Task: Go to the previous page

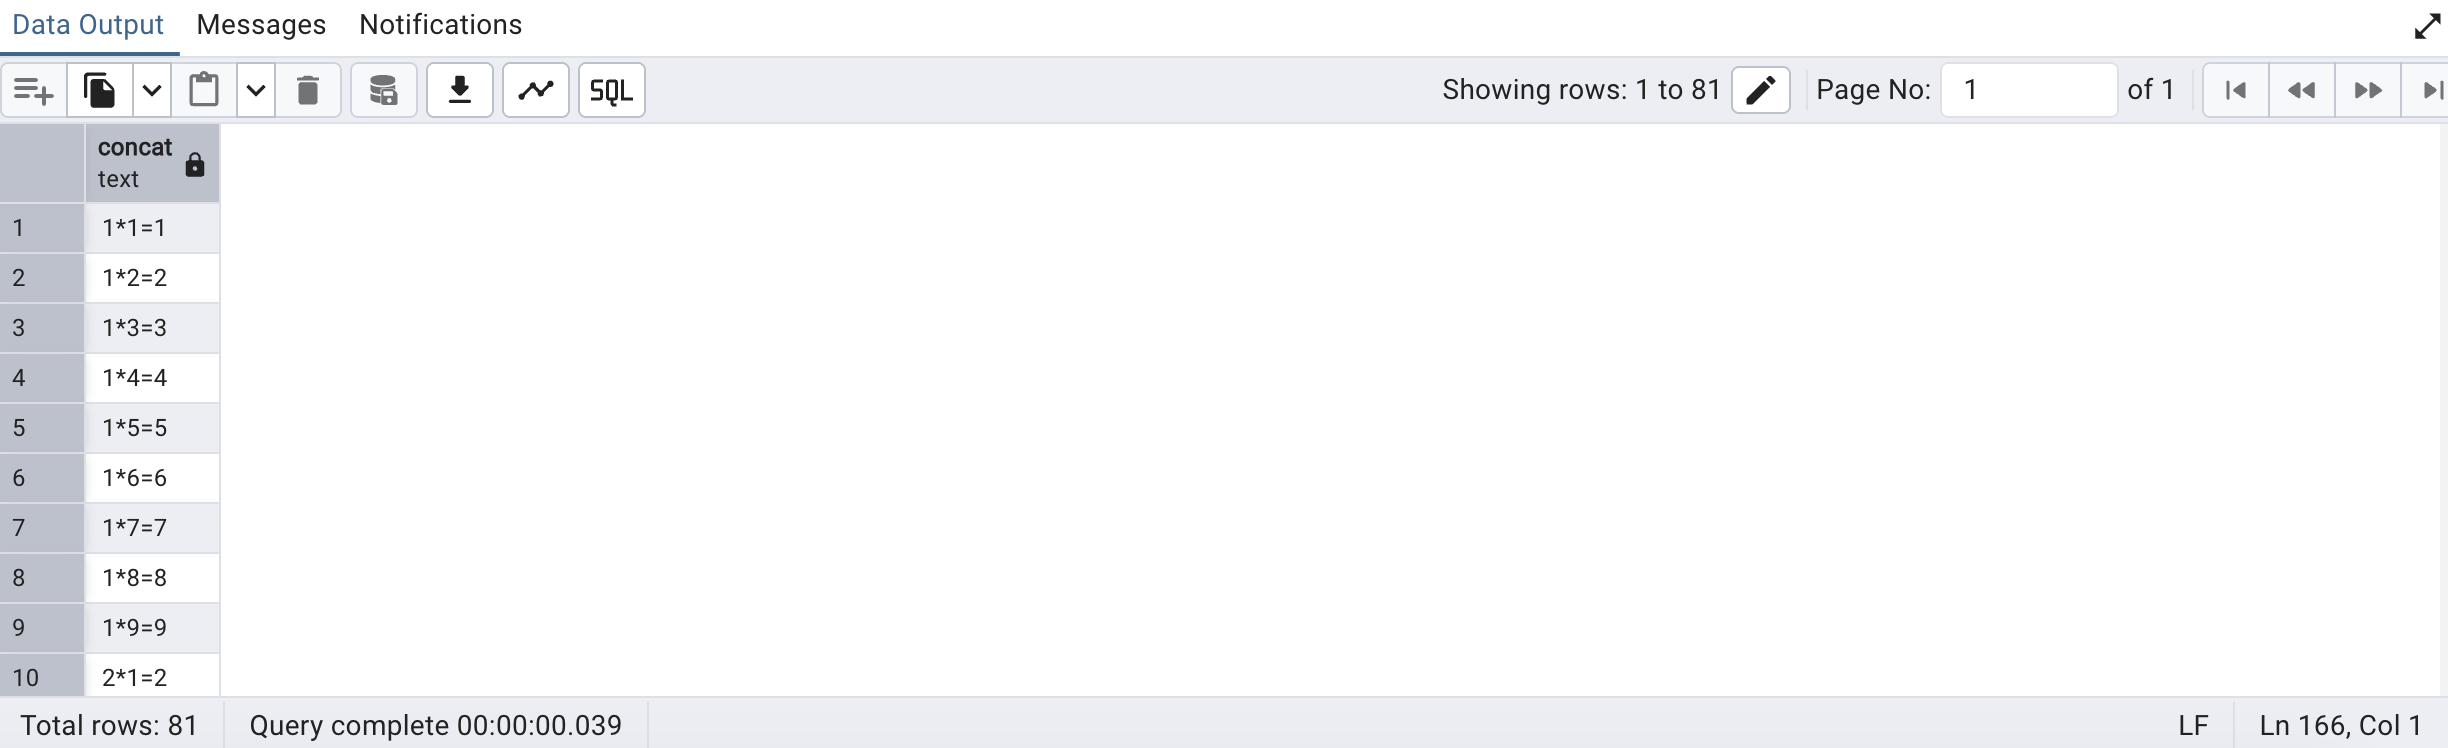Action: (2302, 91)
